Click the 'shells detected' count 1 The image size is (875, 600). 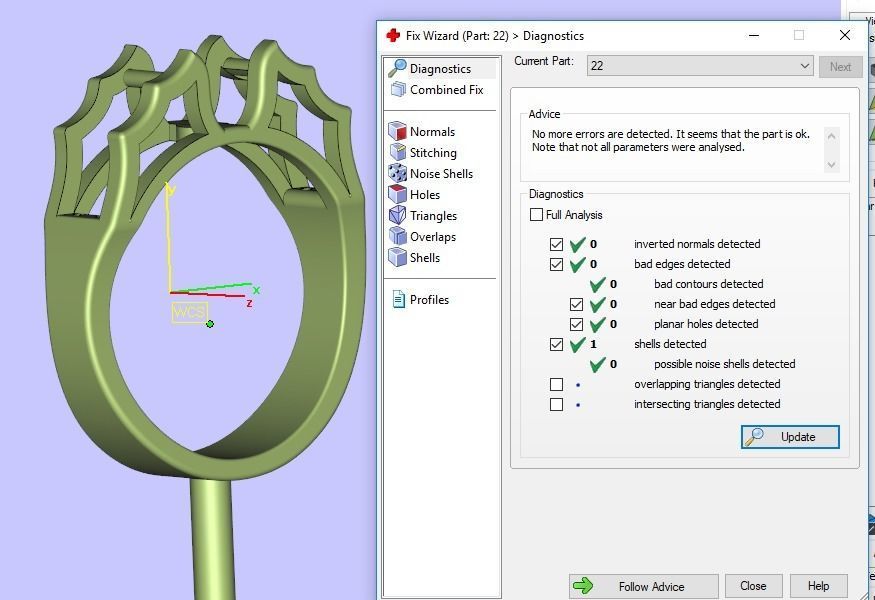(x=593, y=344)
